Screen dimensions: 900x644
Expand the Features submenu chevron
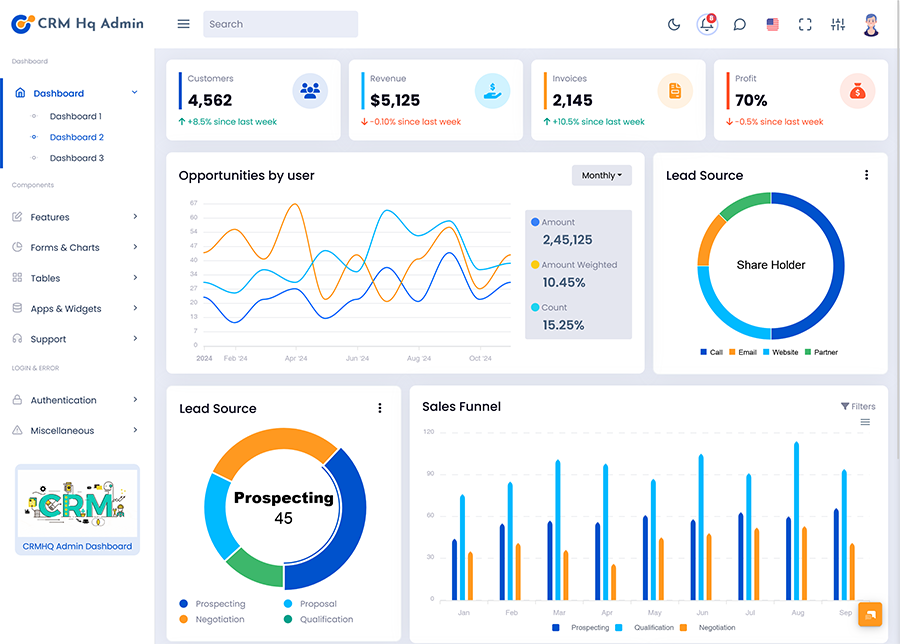135,216
